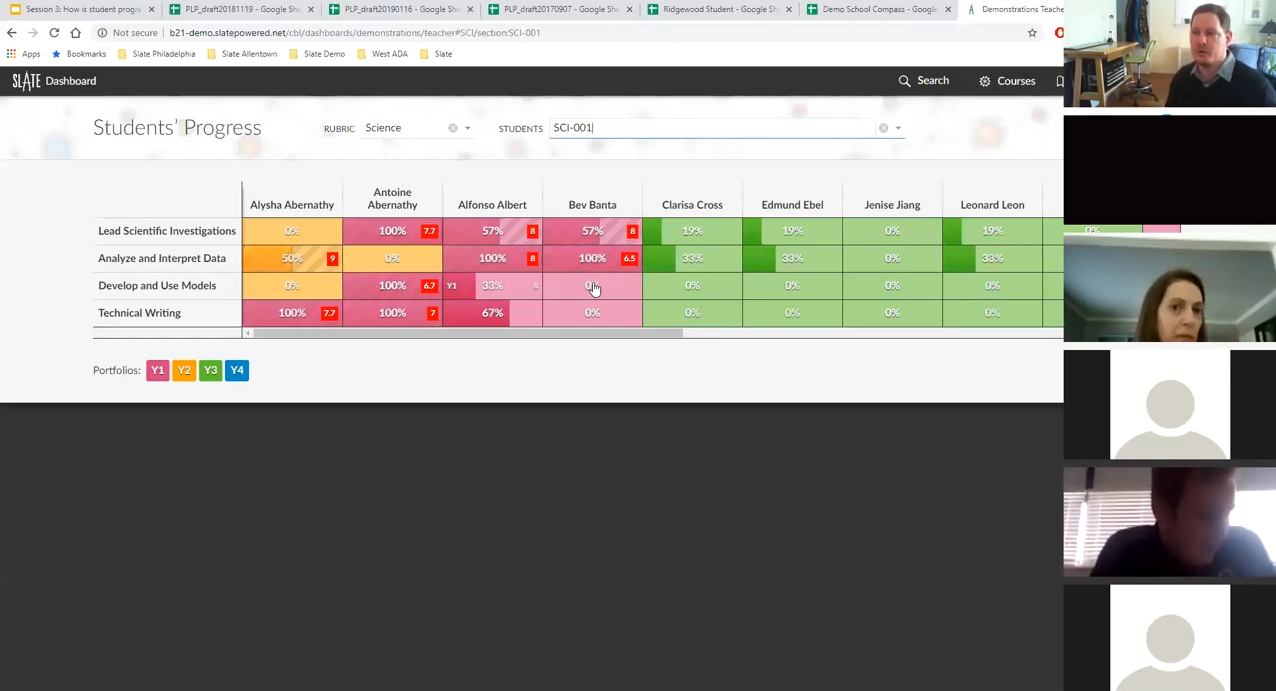Open the Technical Writing competency row
This screenshot has width=1276, height=691.
[x=139, y=313]
